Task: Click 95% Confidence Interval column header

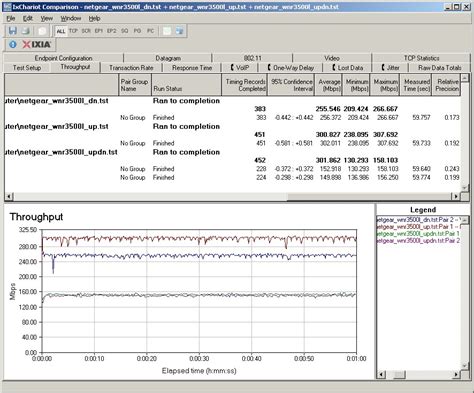Action: [291, 85]
